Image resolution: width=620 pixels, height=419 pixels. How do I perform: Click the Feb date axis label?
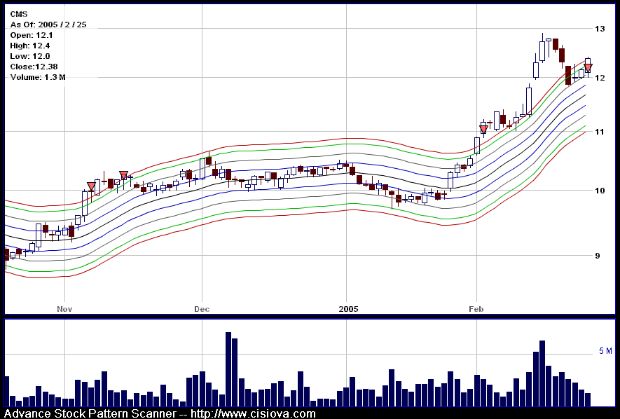476,309
